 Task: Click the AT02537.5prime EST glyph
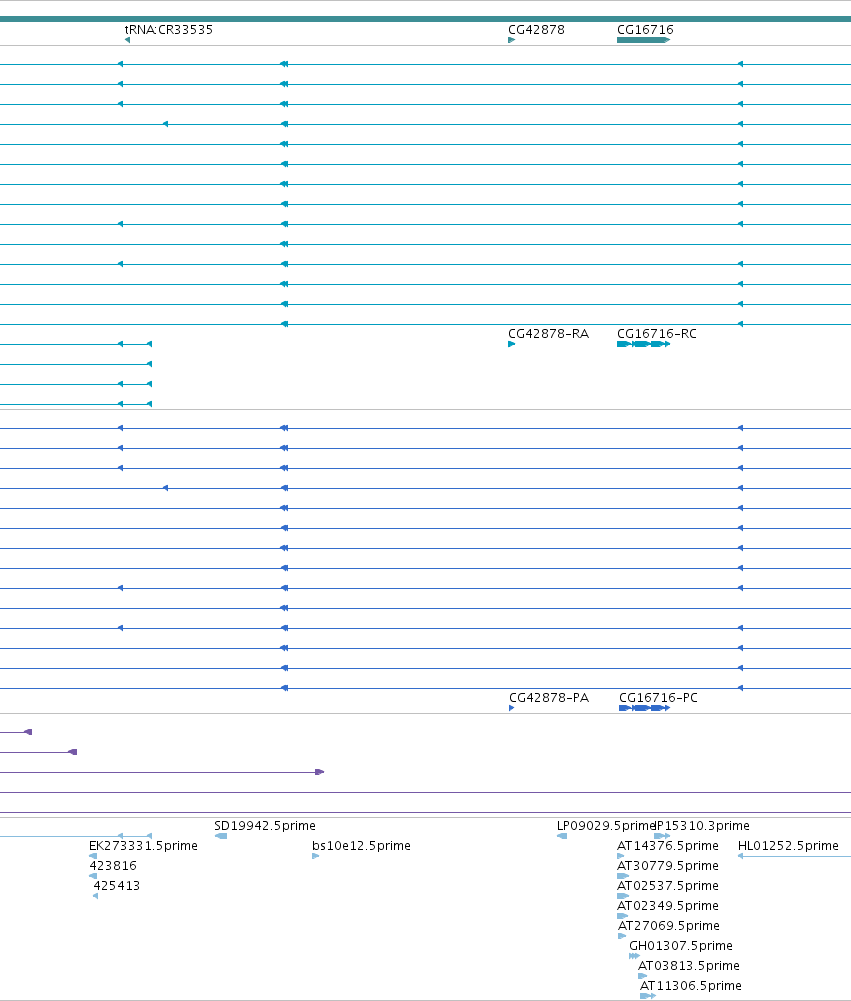(623, 896)
